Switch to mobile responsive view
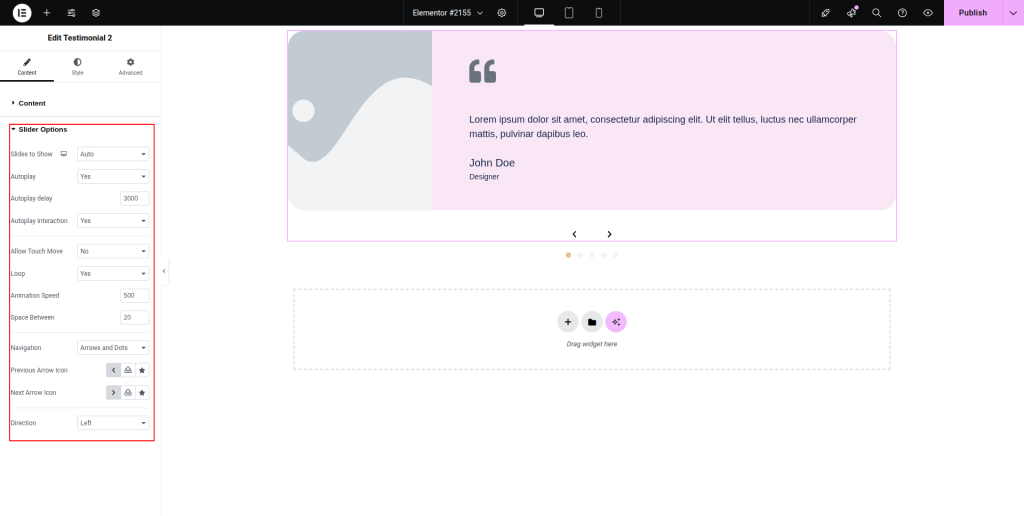The height and width of the screenshot is (516, 1024). click(598, 12)
